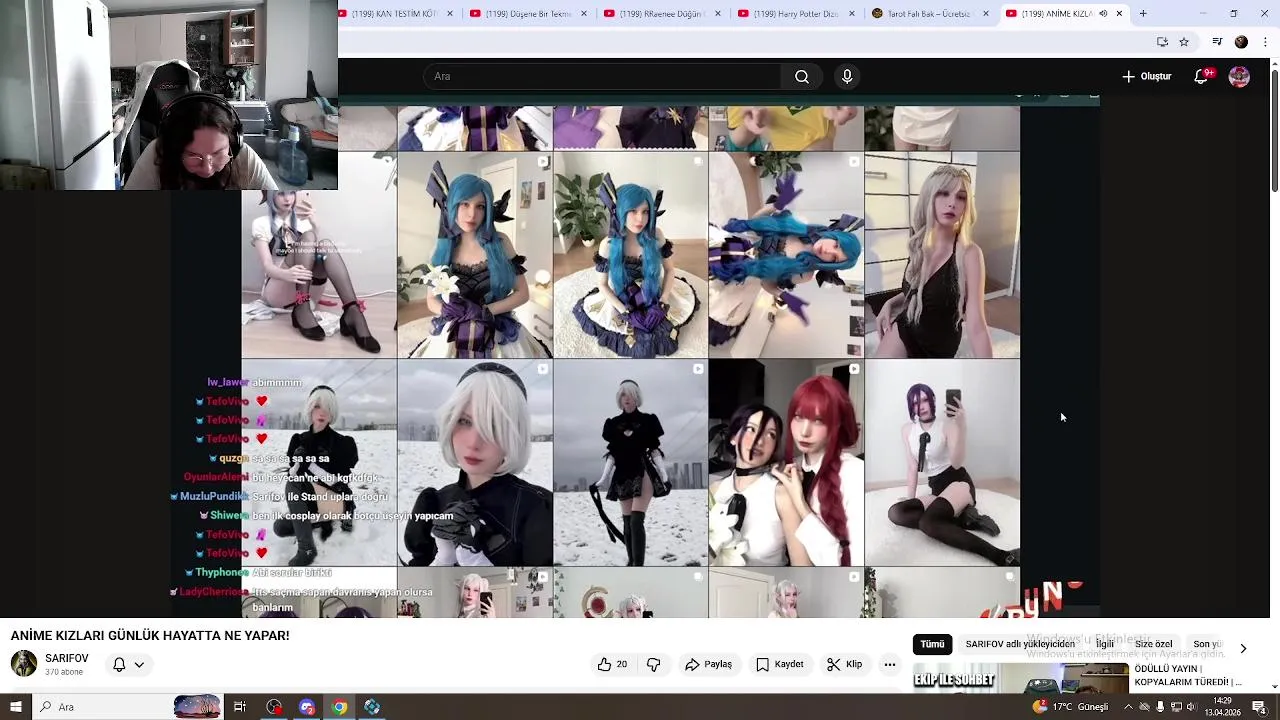This screenshot has width=1280, height=720.
Task: Close the Tarot Falı Bak tab
Action: pyautogui.click(x=986, y=14)
